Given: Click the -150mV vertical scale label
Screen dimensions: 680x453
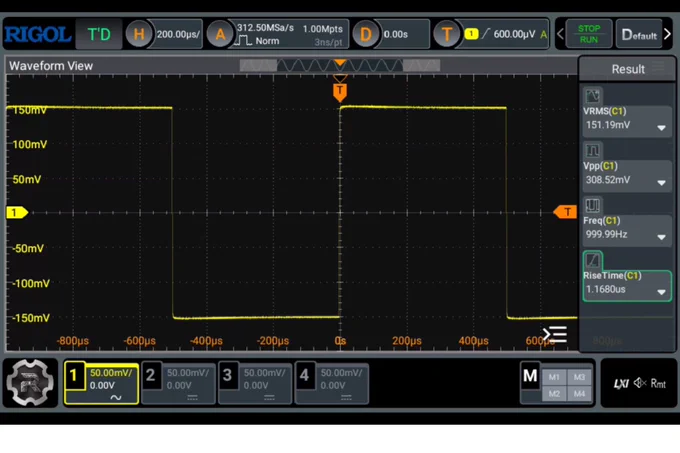Looking at the screenshot, I should tap(31, 318).
